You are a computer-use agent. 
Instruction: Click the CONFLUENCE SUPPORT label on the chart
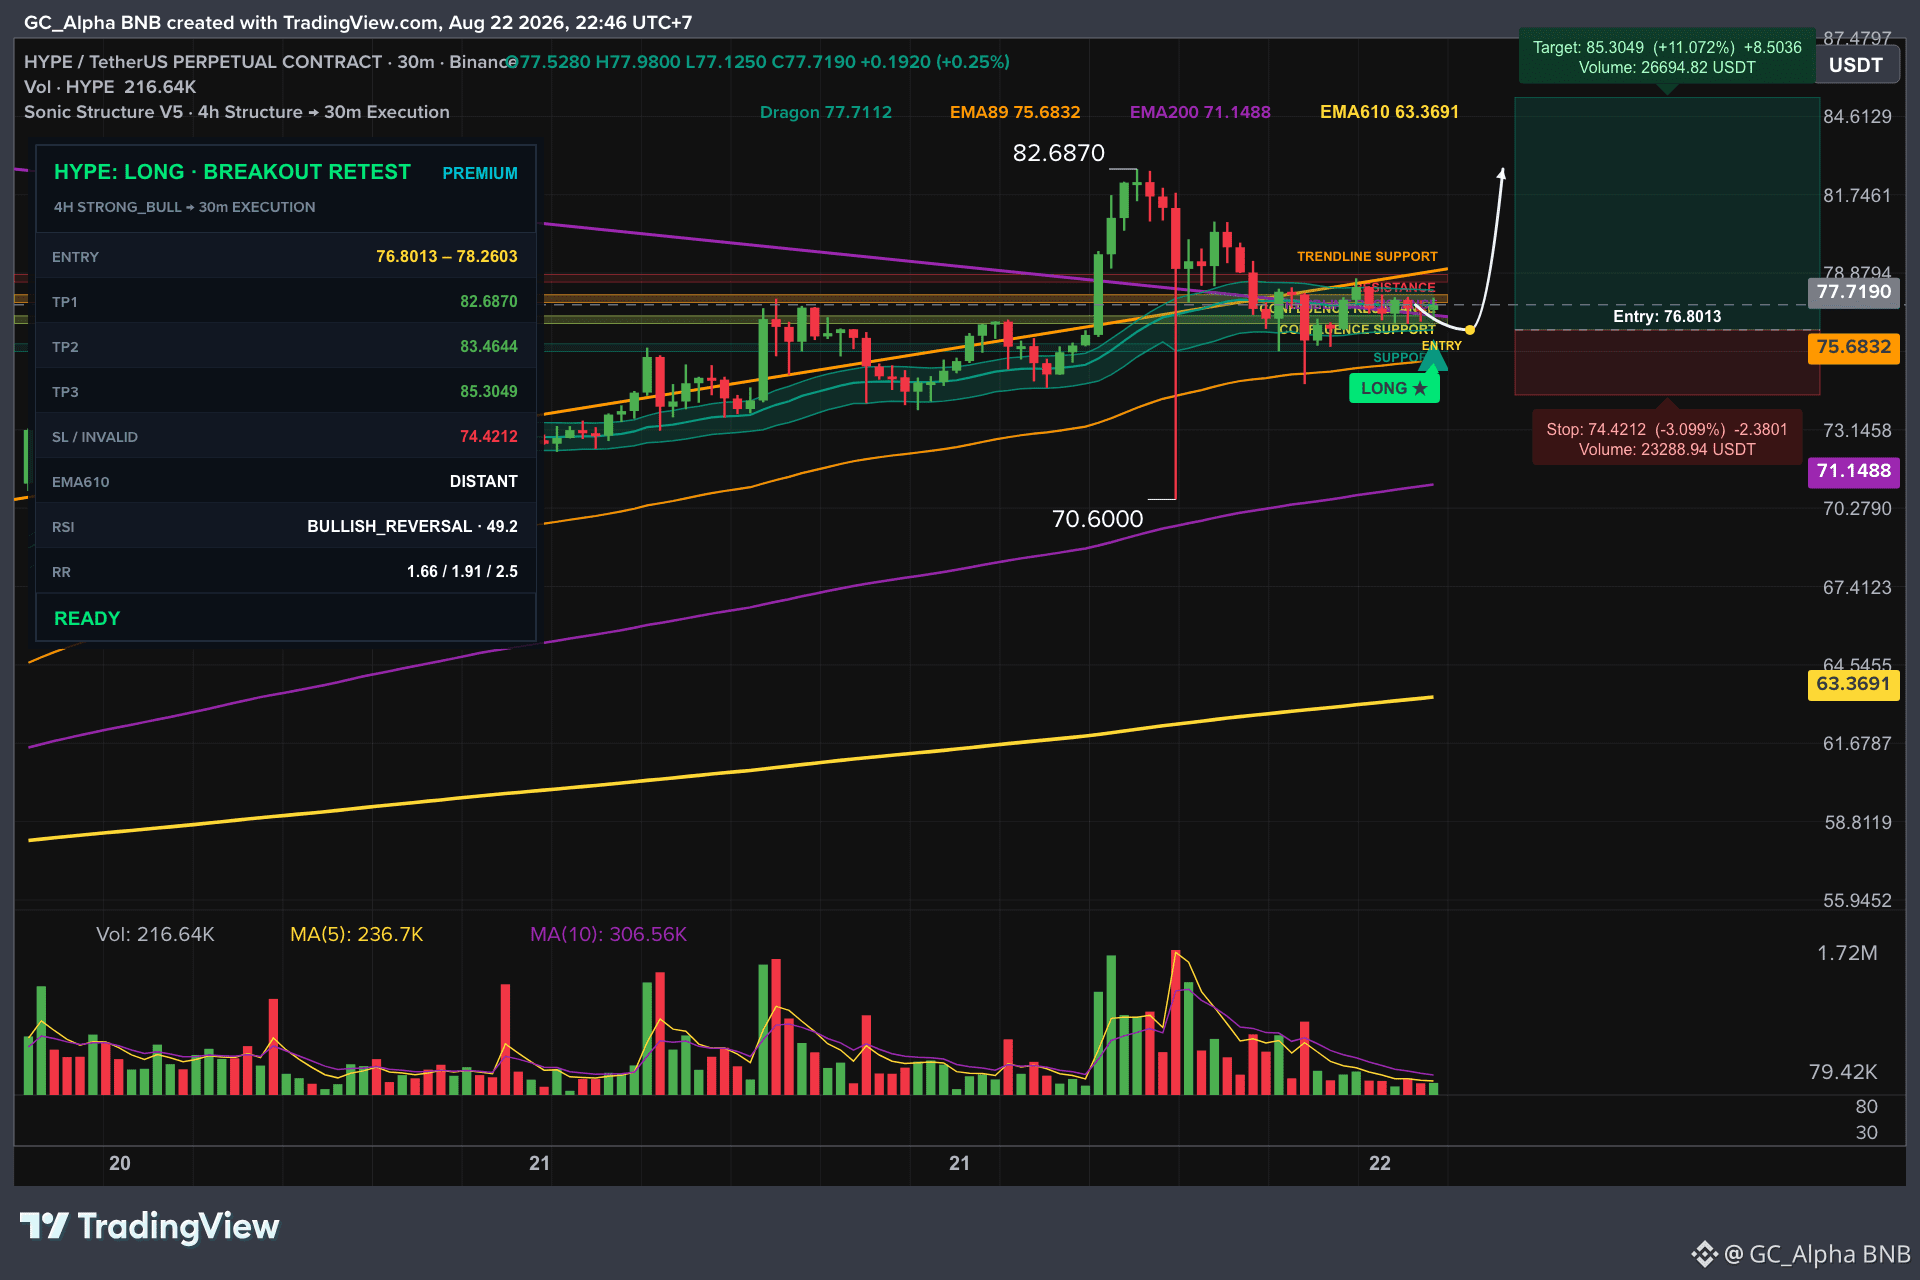[1357, 329]
